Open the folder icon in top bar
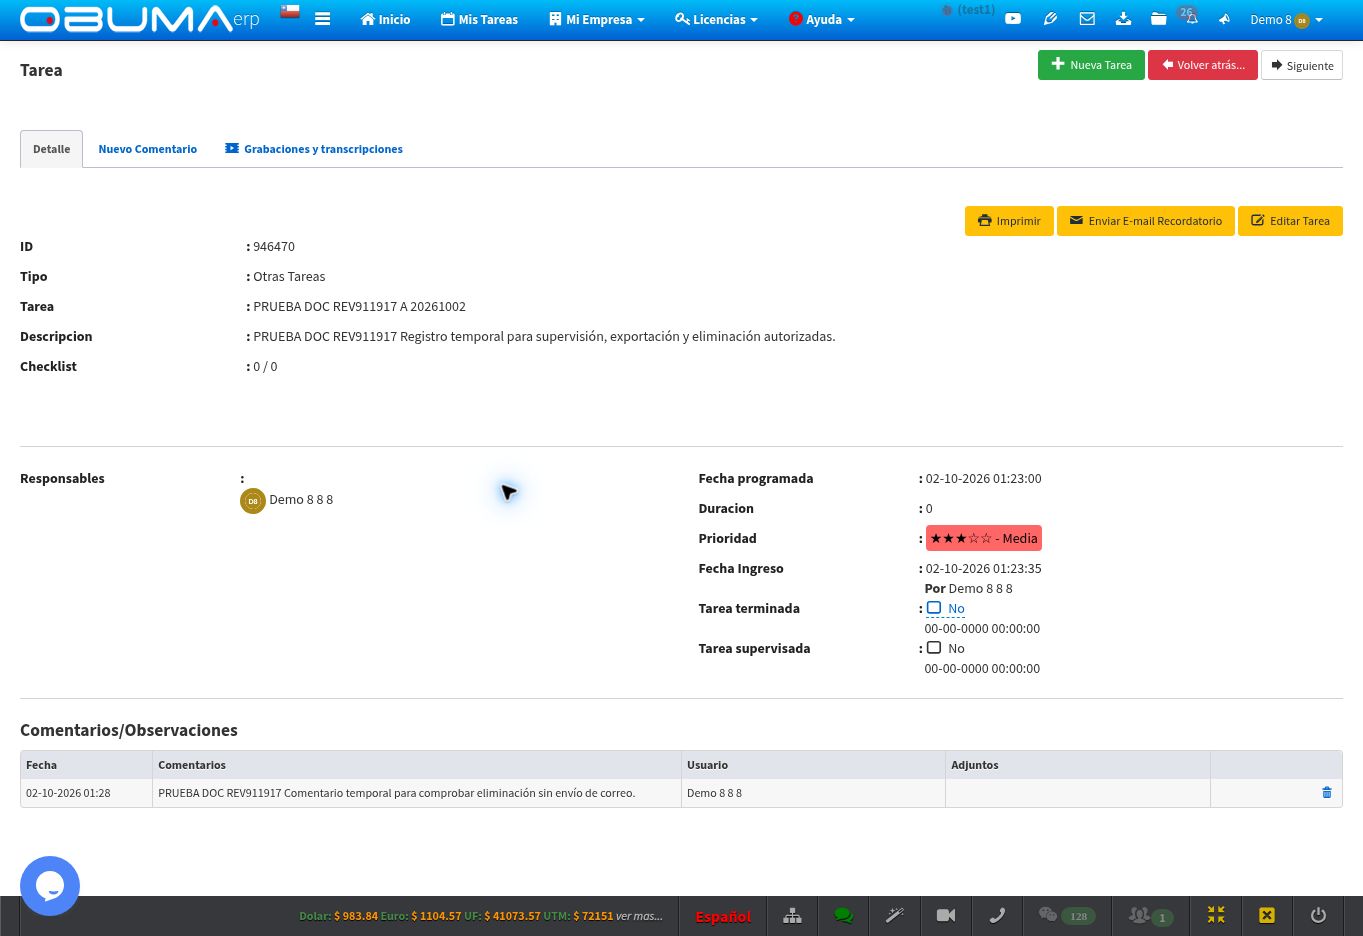 (1158, 19)
